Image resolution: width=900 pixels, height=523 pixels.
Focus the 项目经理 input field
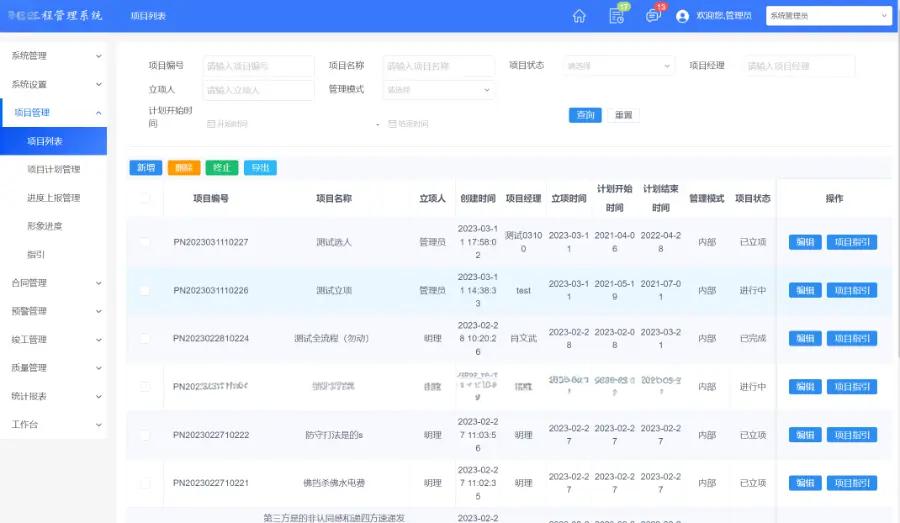tap(799, 66)
